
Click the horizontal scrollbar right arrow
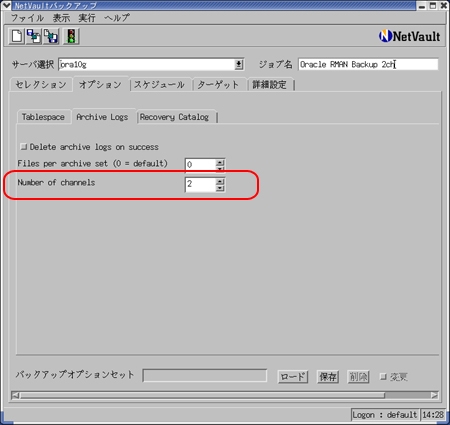tap(434, 395)
